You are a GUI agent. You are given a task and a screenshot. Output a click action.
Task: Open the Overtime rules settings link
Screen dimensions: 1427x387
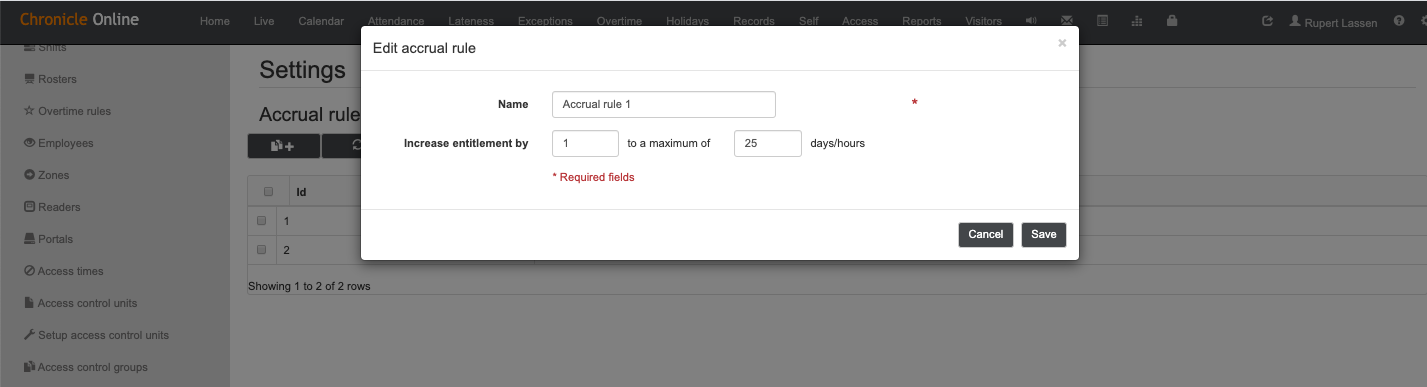74,111
